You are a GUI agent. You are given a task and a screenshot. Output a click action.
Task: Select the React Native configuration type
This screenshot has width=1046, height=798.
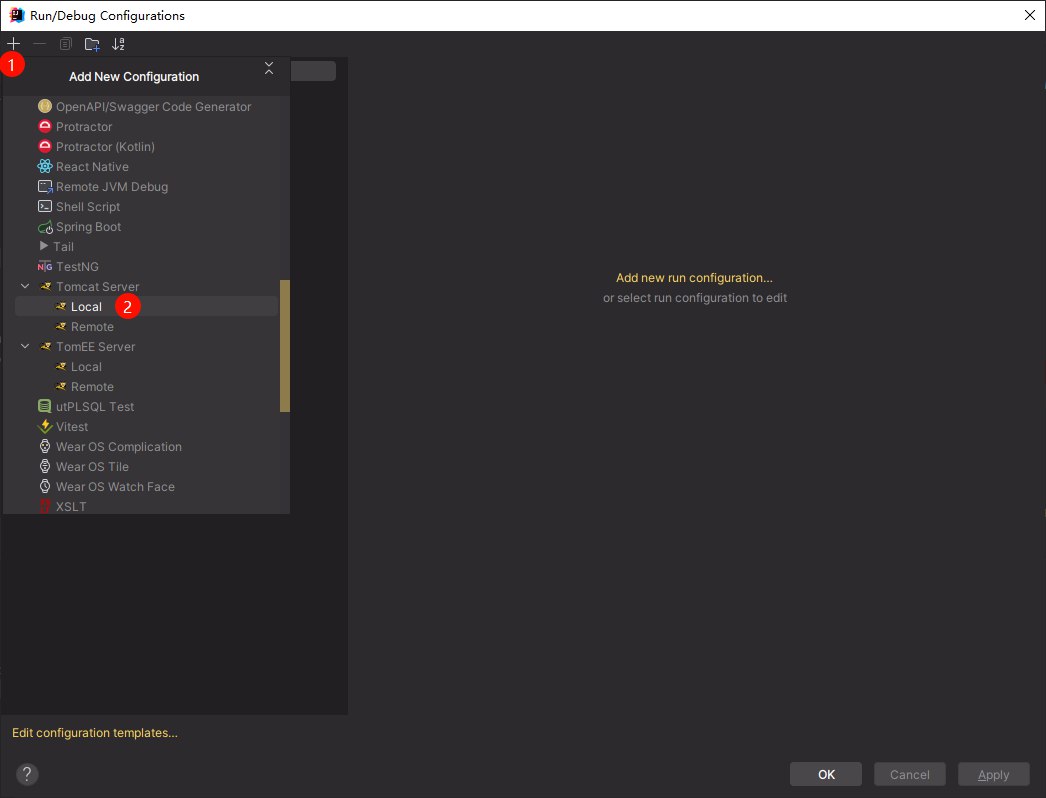click(91, 167)
